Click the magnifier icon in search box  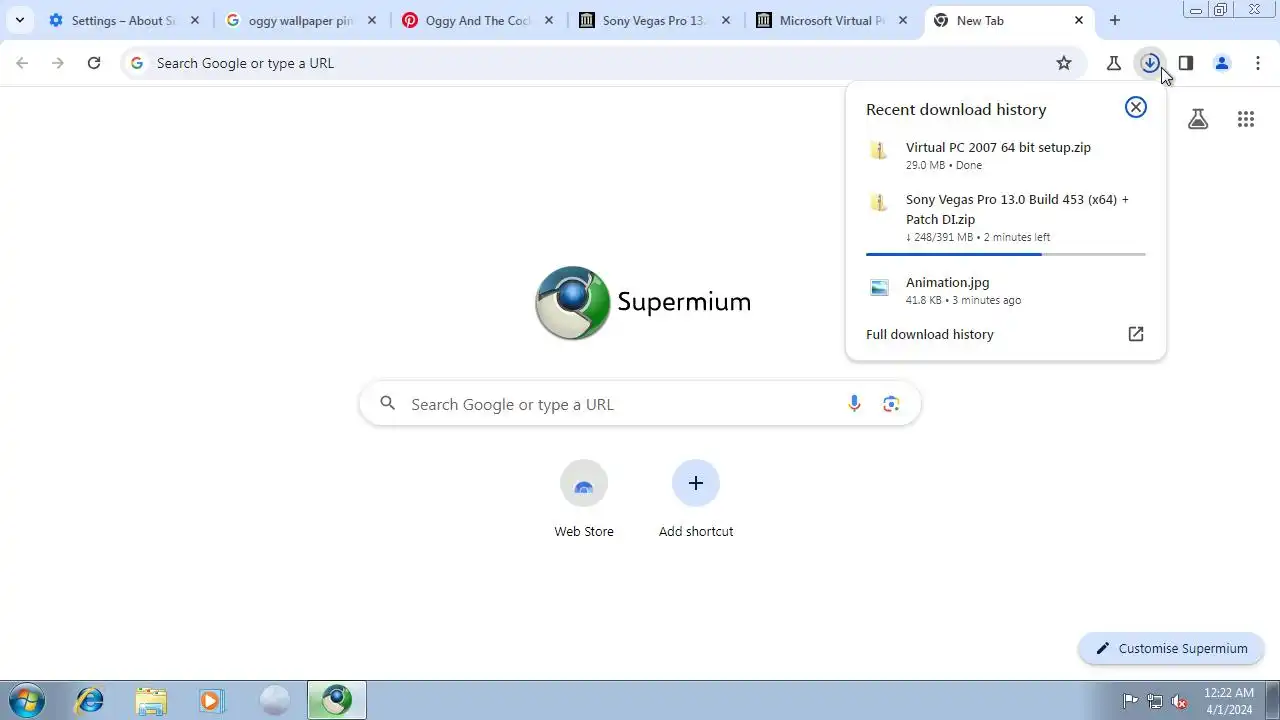click(x=388, y=404)
